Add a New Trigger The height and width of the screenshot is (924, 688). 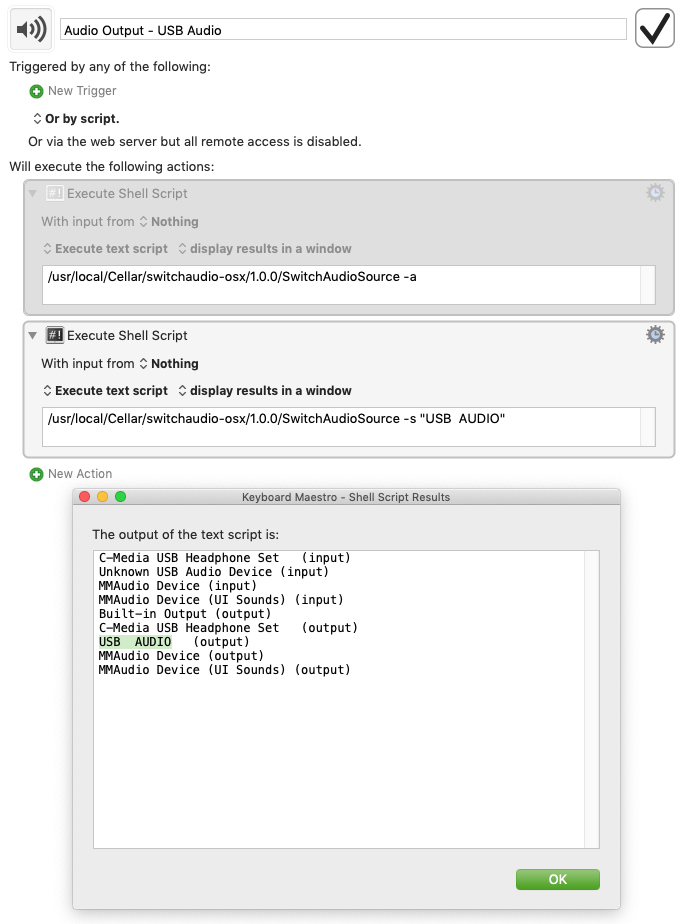(x=82, y=91)
